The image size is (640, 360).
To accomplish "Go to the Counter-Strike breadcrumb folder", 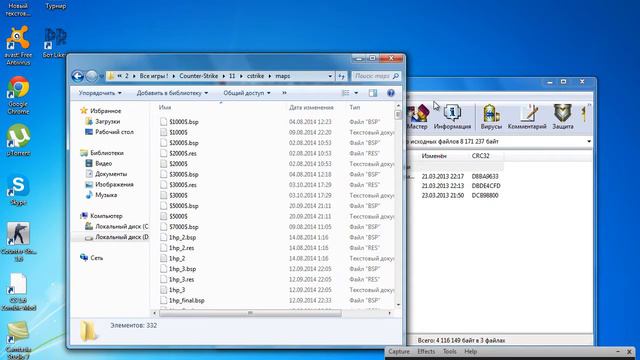I will point(198,76).
